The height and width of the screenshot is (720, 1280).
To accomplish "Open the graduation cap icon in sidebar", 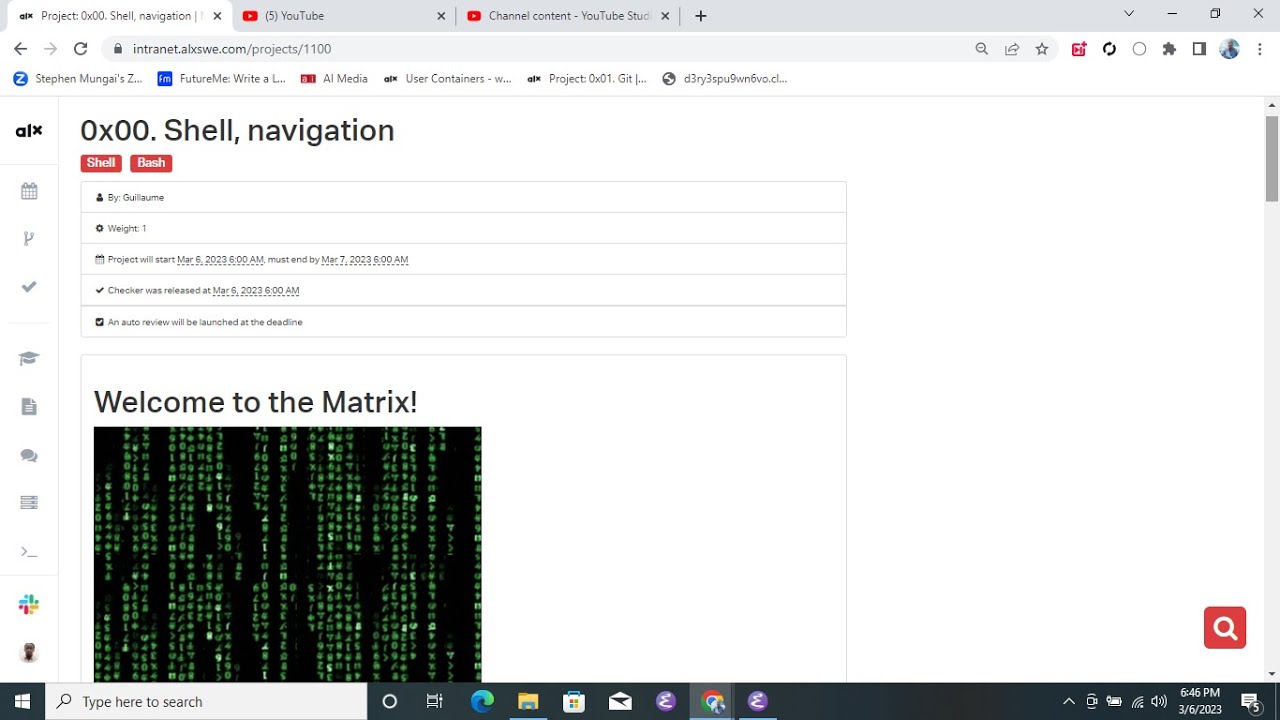I will [29, 359].
